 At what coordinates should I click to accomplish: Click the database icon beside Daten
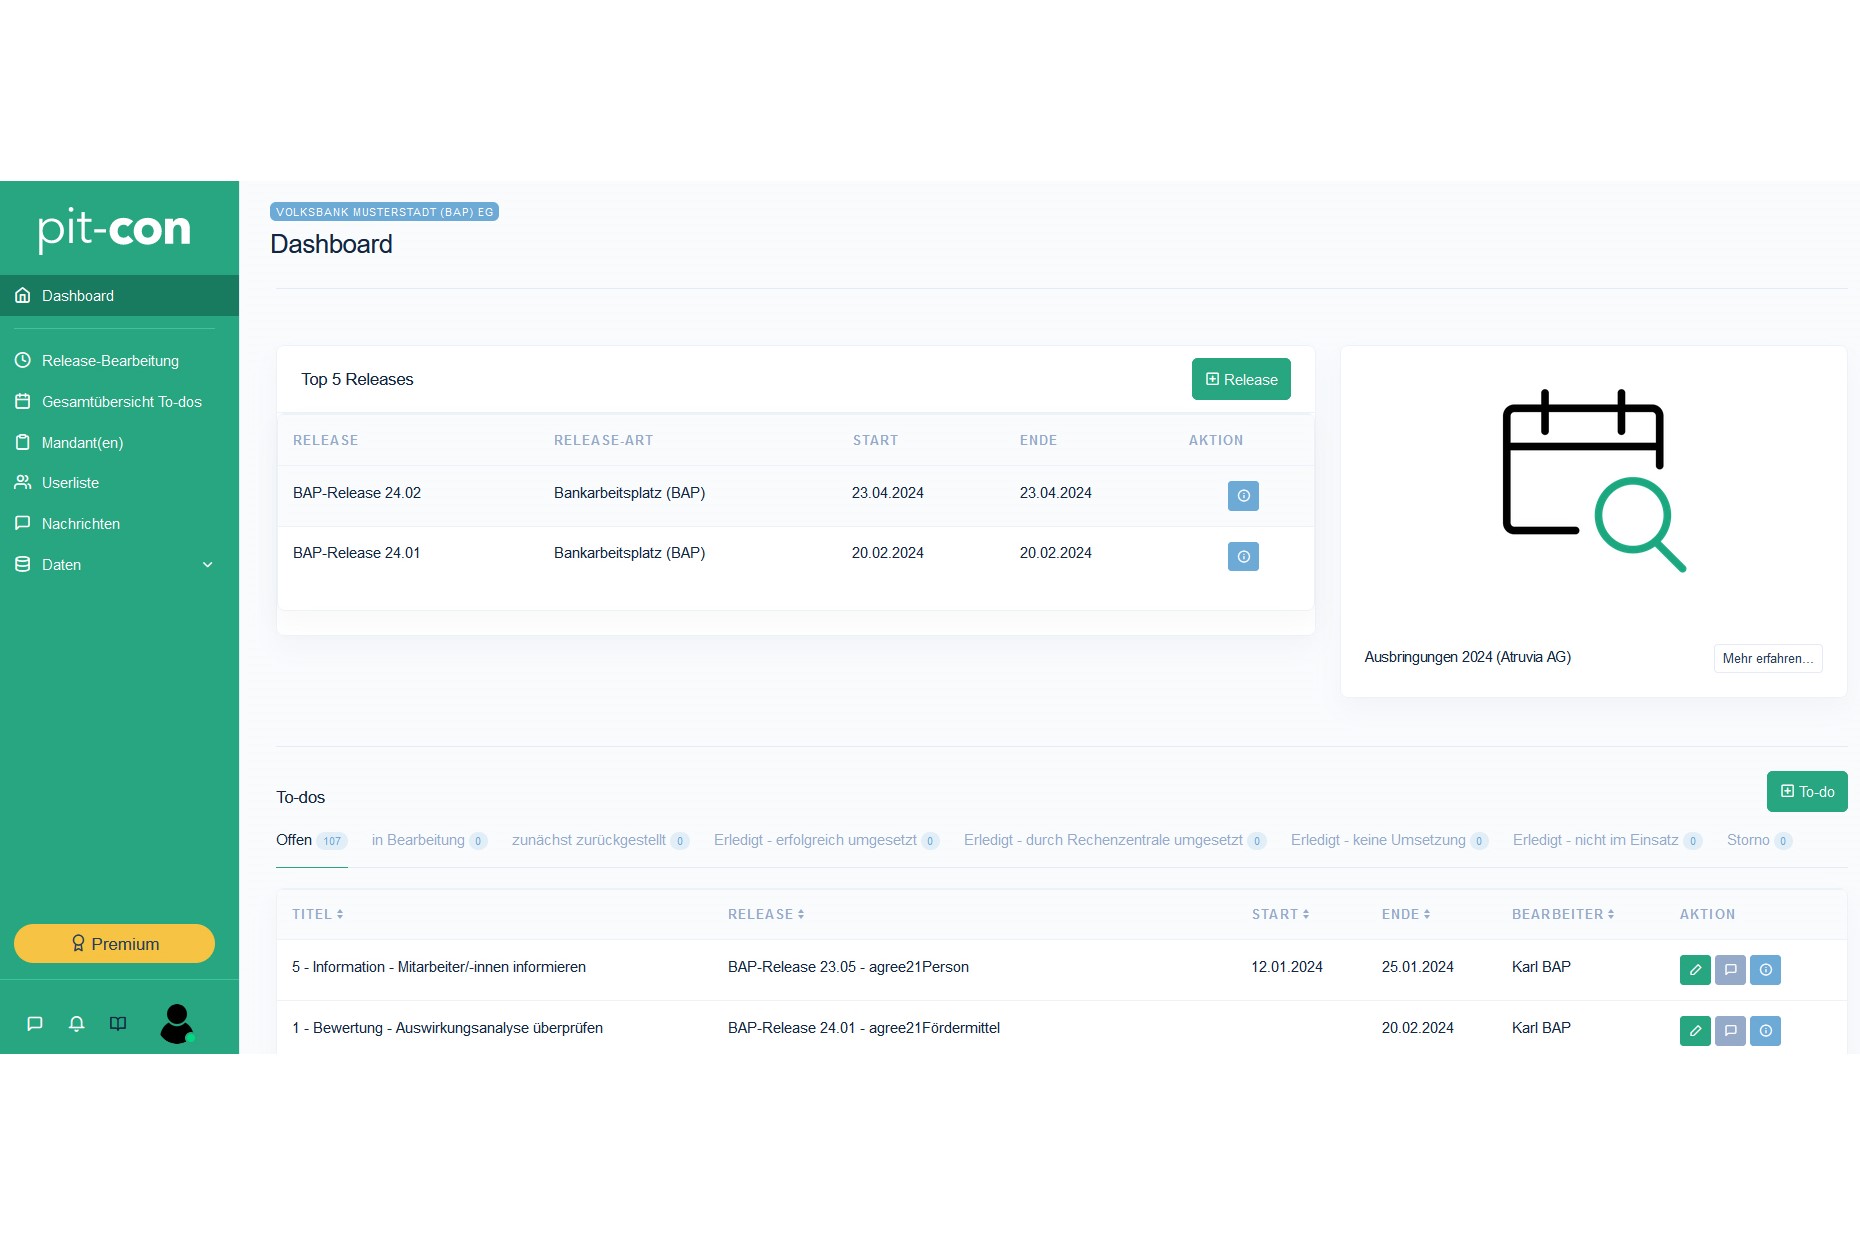22,564
